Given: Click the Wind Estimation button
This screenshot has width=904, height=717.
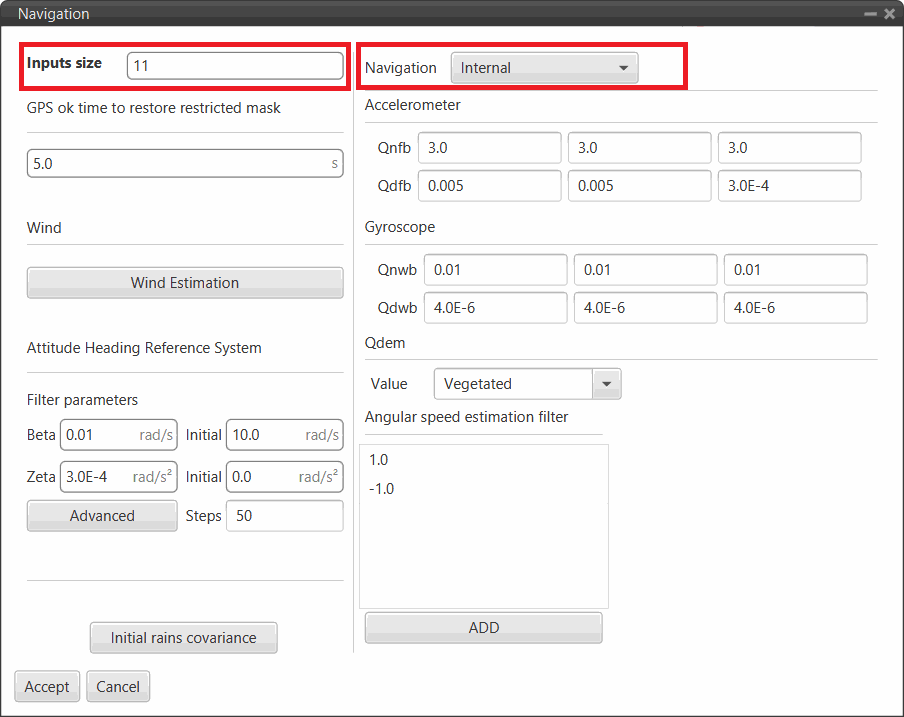Looking at the screenshot, I should [x=185, y=283].
